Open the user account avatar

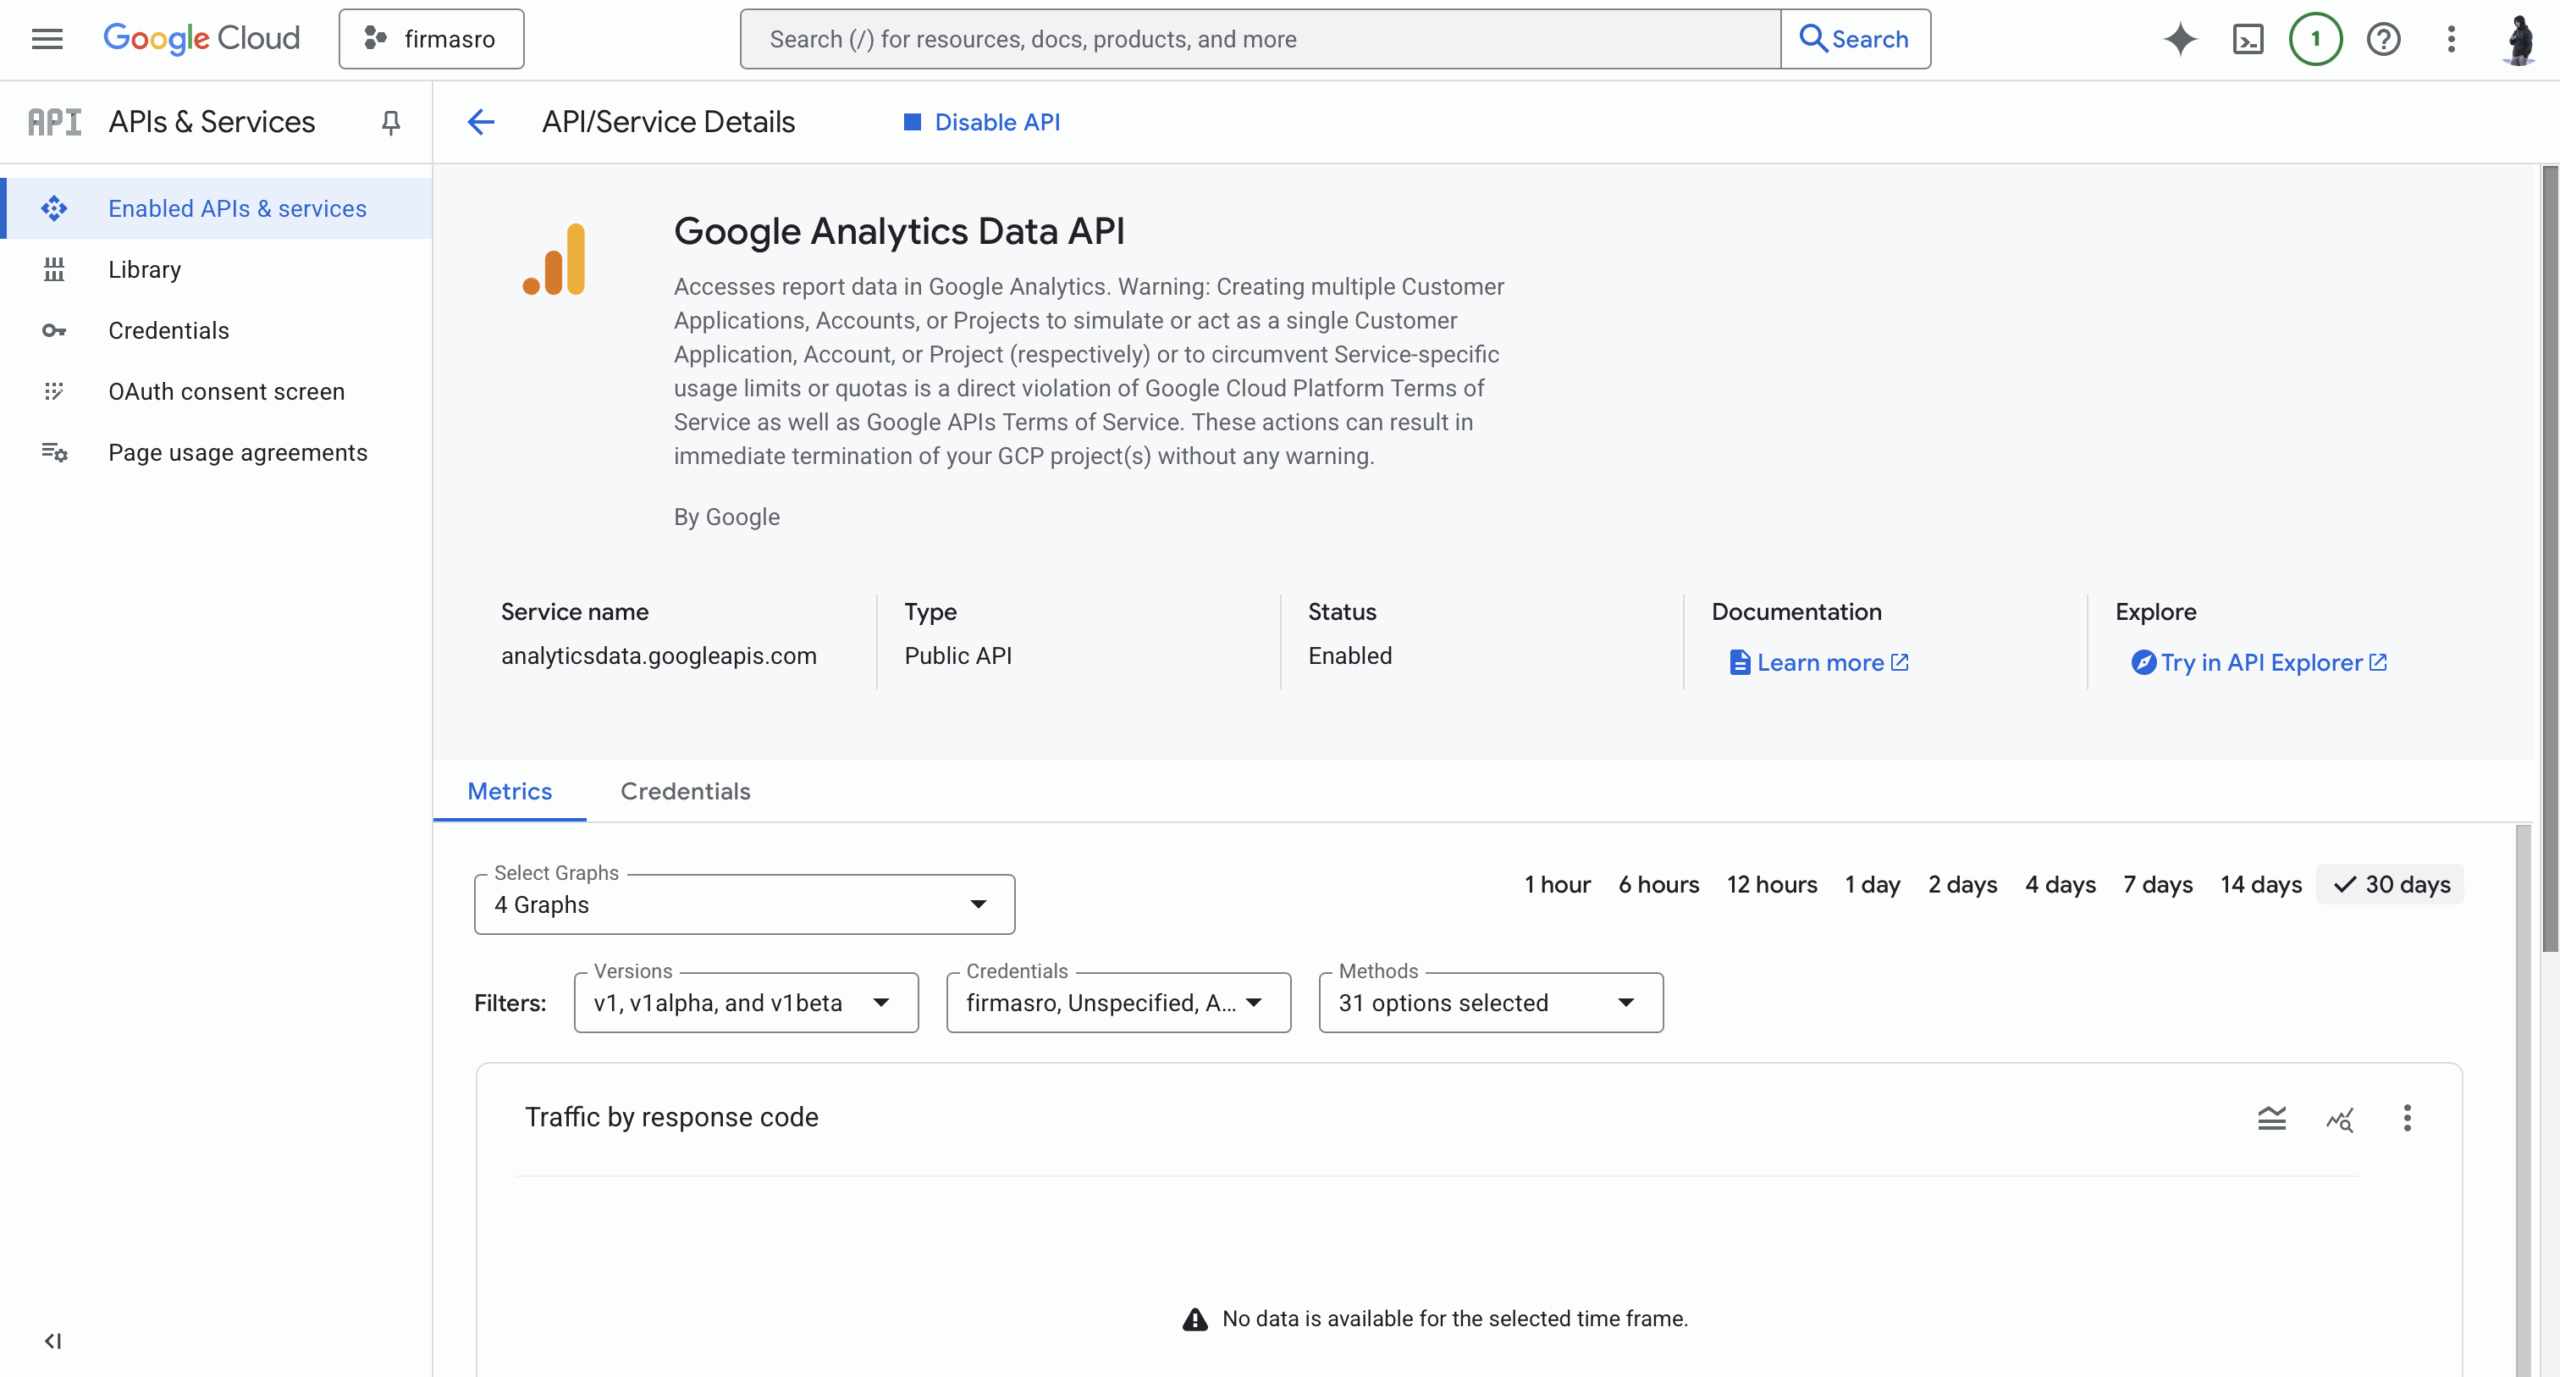pyautogui.click(x=2520, y=39)
